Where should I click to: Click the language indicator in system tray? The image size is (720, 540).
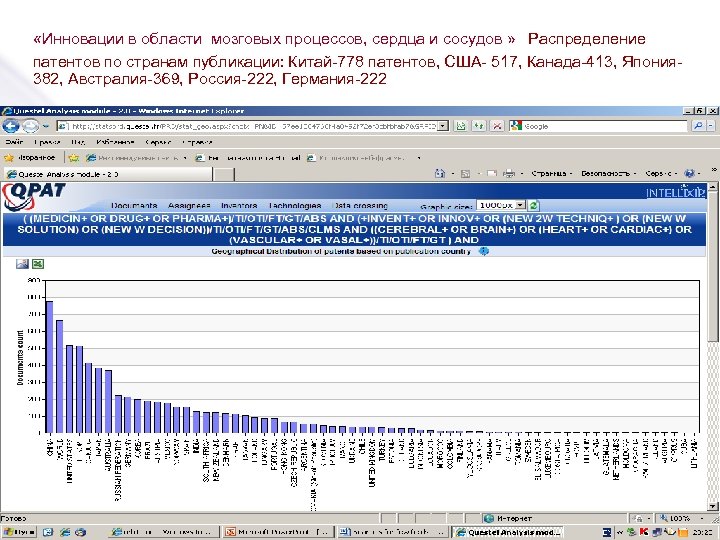[608, 532]
